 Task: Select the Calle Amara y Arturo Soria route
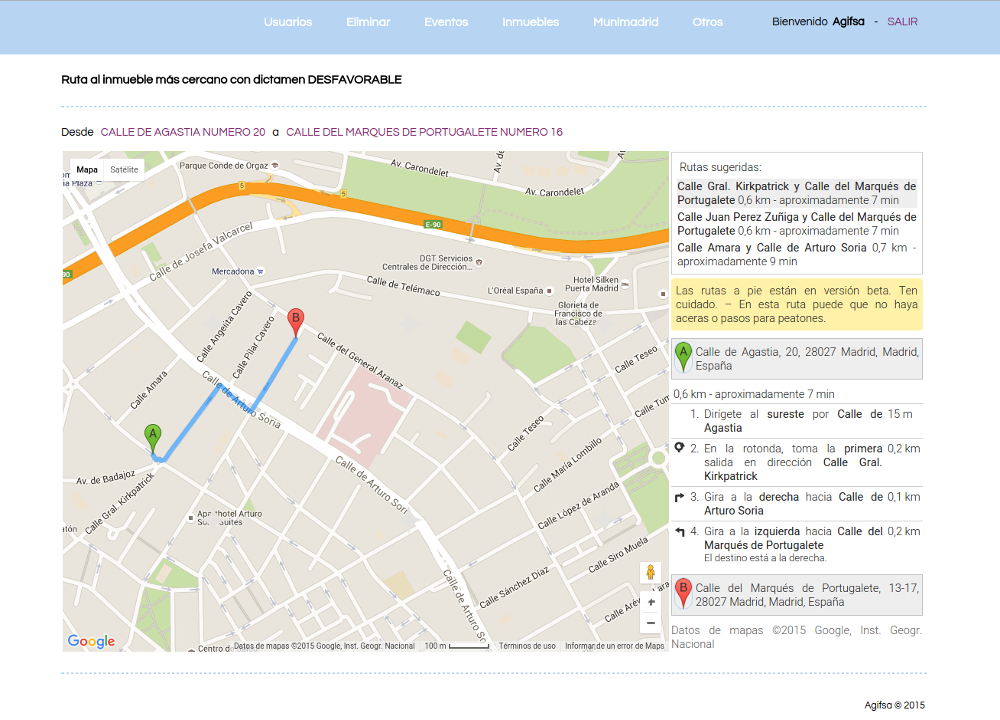796,254
